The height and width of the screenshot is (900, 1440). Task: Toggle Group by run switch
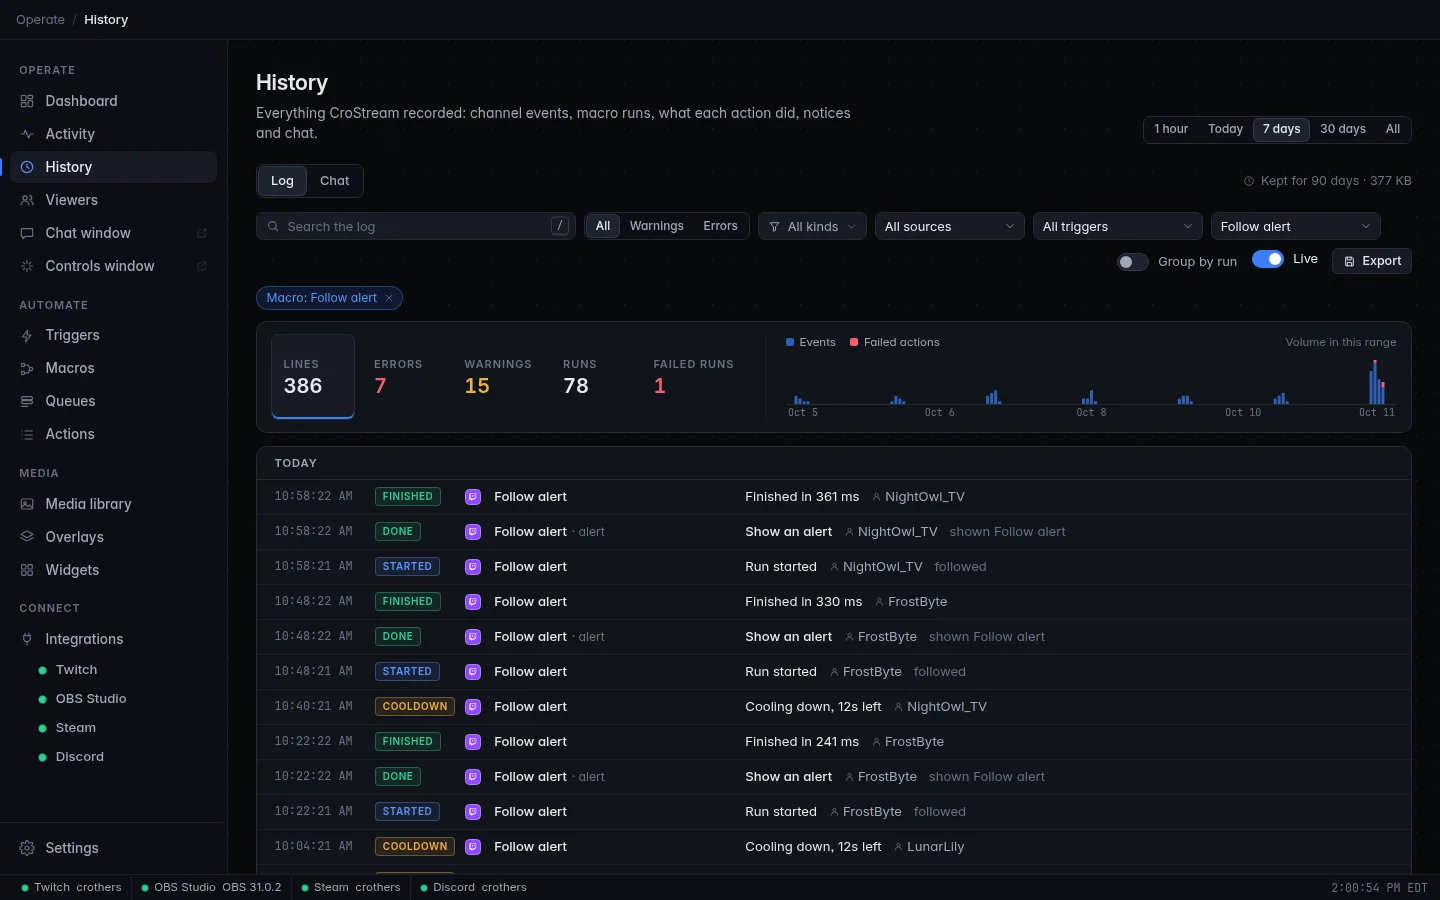(x=1132, y=262)
